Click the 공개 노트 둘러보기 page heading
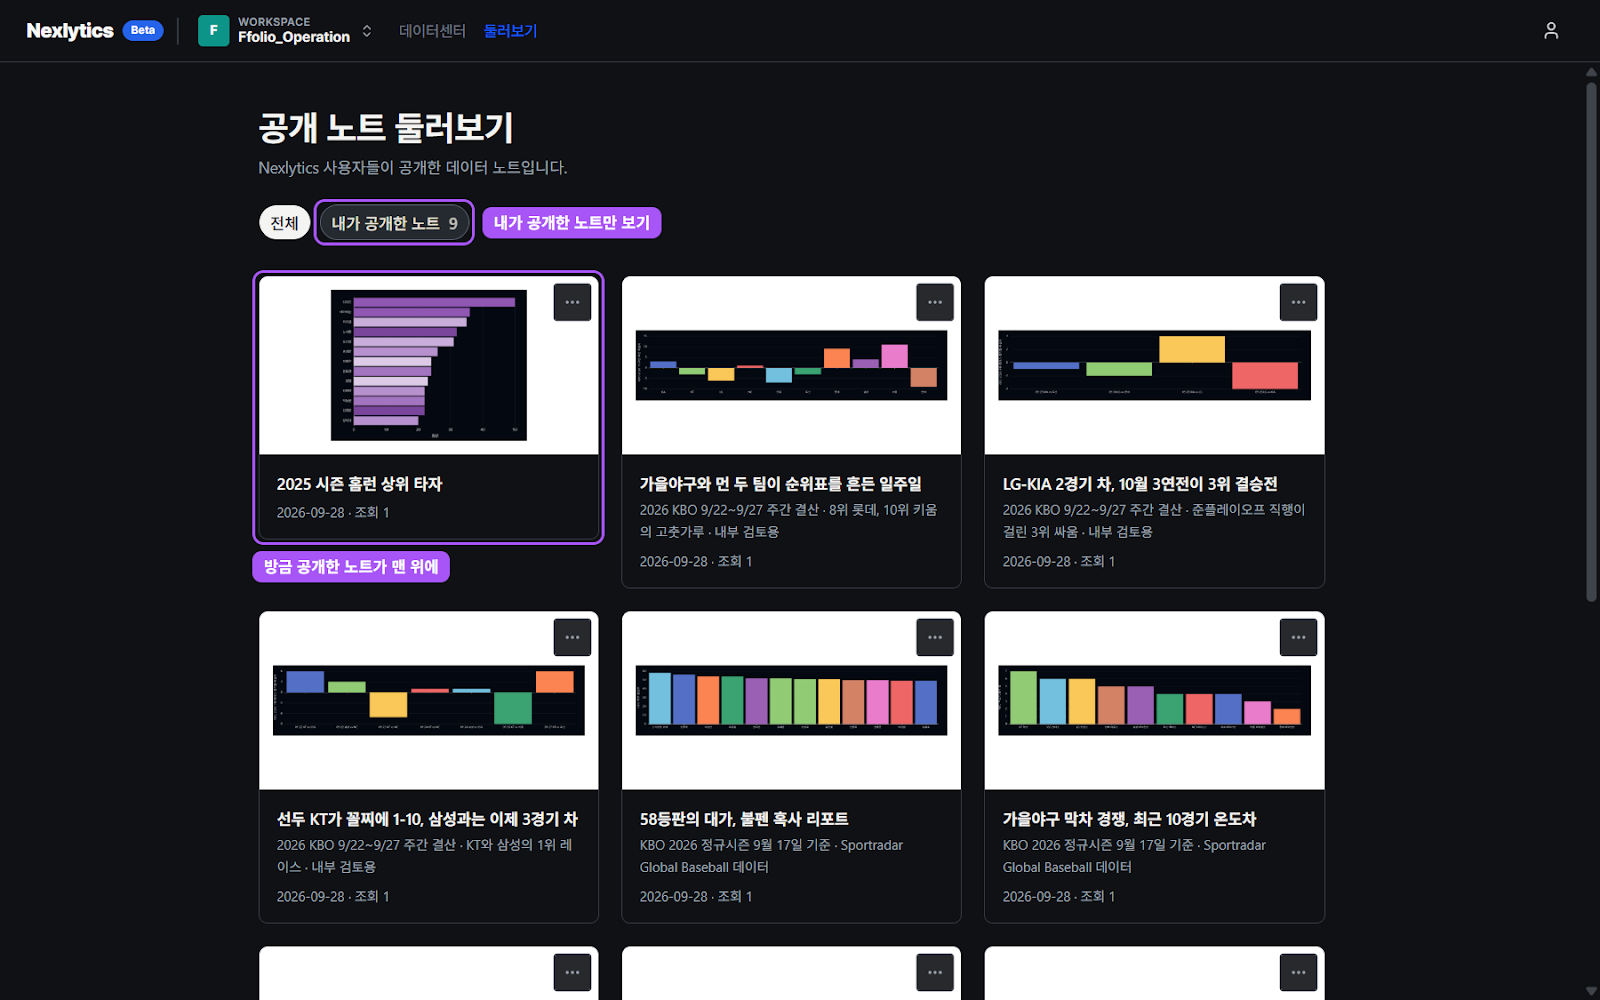This screenshot has width=1600, height=1000. pyautogui.click(x=386, y=127)
